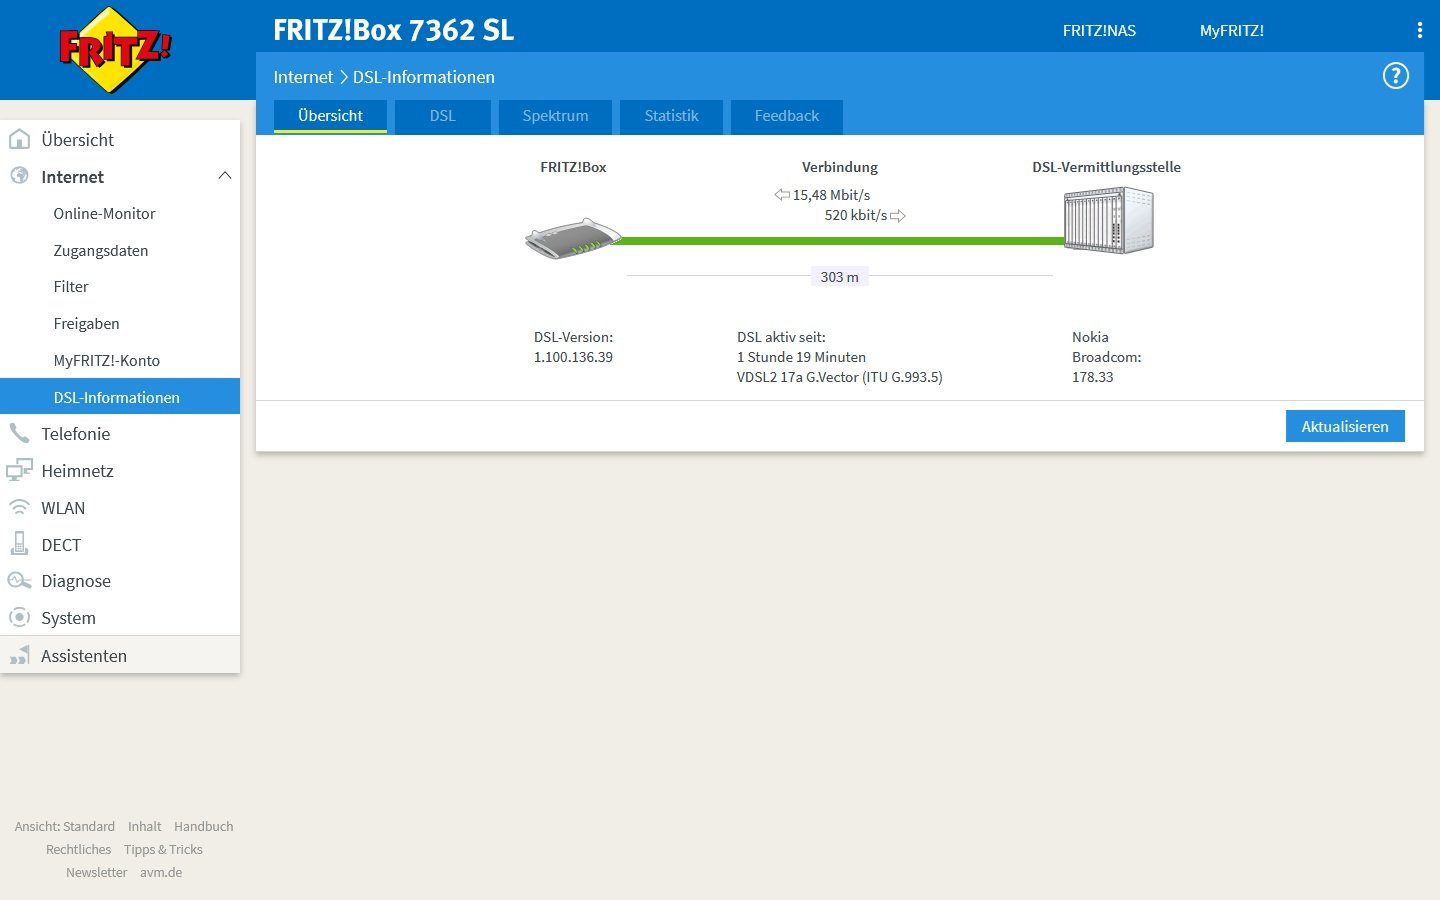Collapse the Internet menu chevron

coord(224,176)
